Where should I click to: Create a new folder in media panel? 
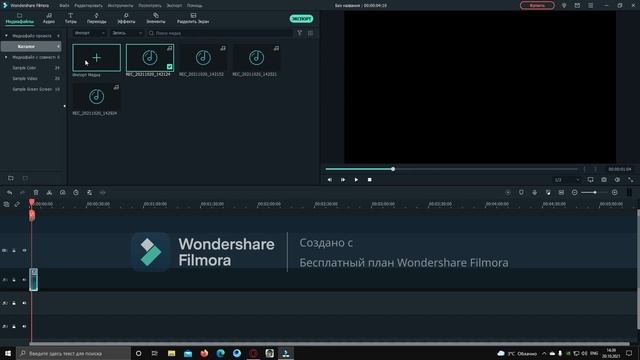point(11,178)
